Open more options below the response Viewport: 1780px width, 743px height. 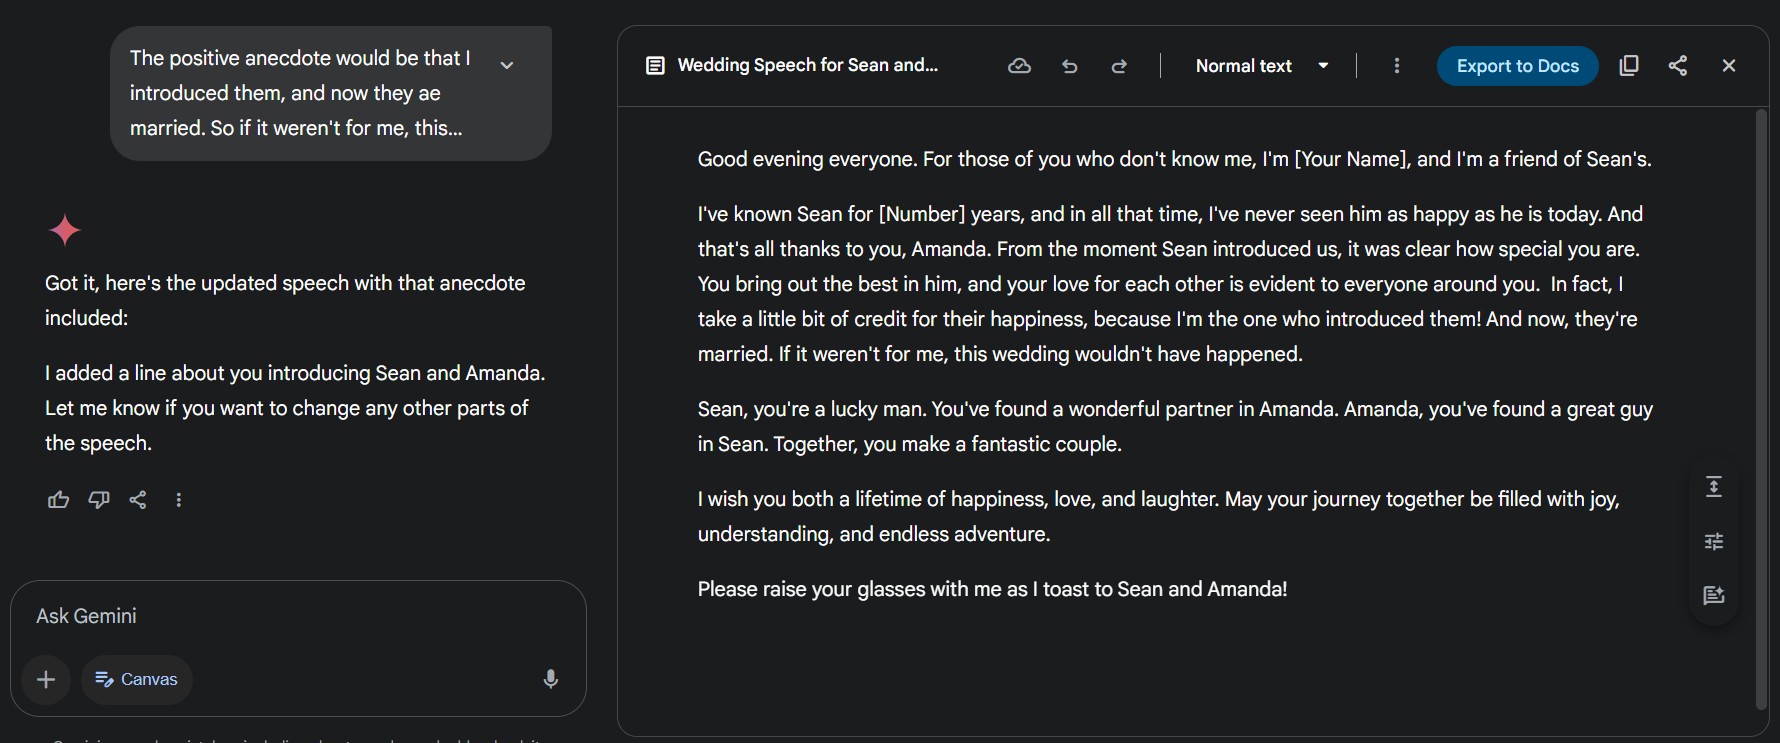[179, 500]
